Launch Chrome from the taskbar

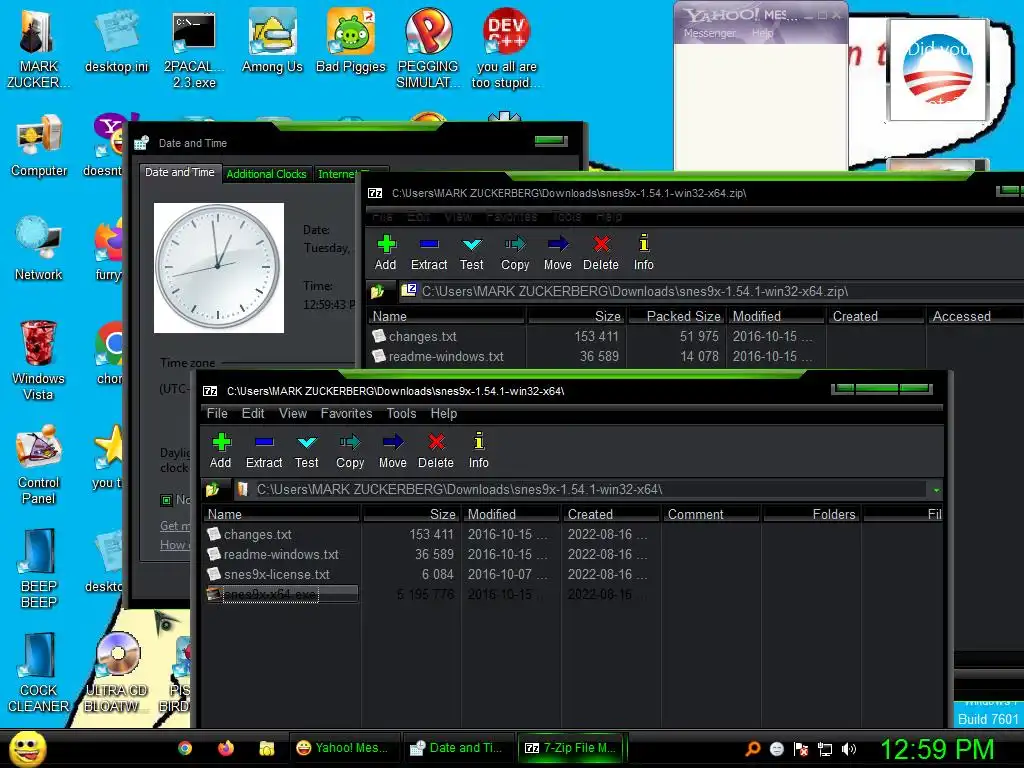point(185,748)
